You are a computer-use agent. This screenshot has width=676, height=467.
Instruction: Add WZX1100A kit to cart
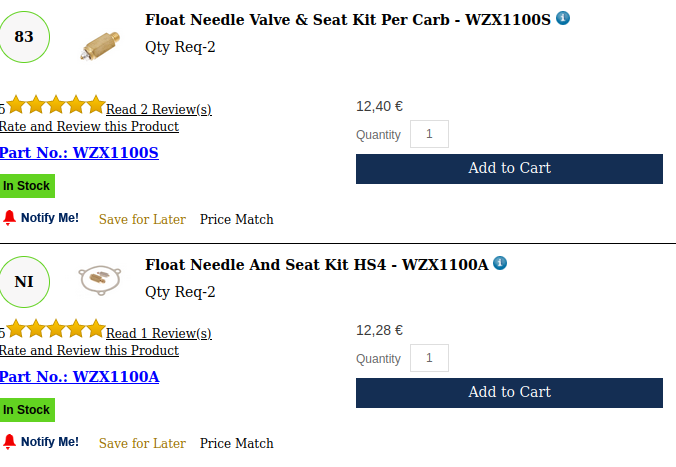tap(509, 392)
